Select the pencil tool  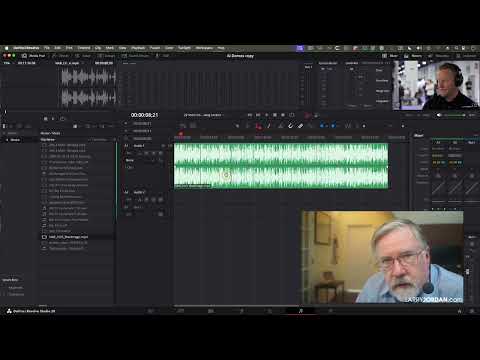tap(269, 126)
